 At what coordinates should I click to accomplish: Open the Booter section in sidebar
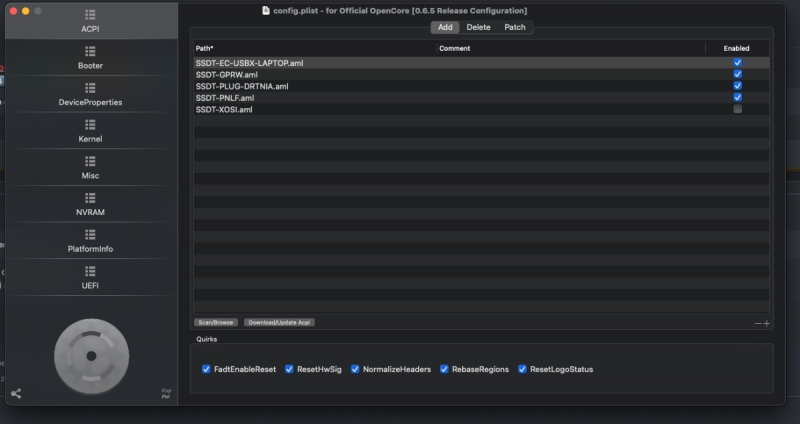[90, 57]
